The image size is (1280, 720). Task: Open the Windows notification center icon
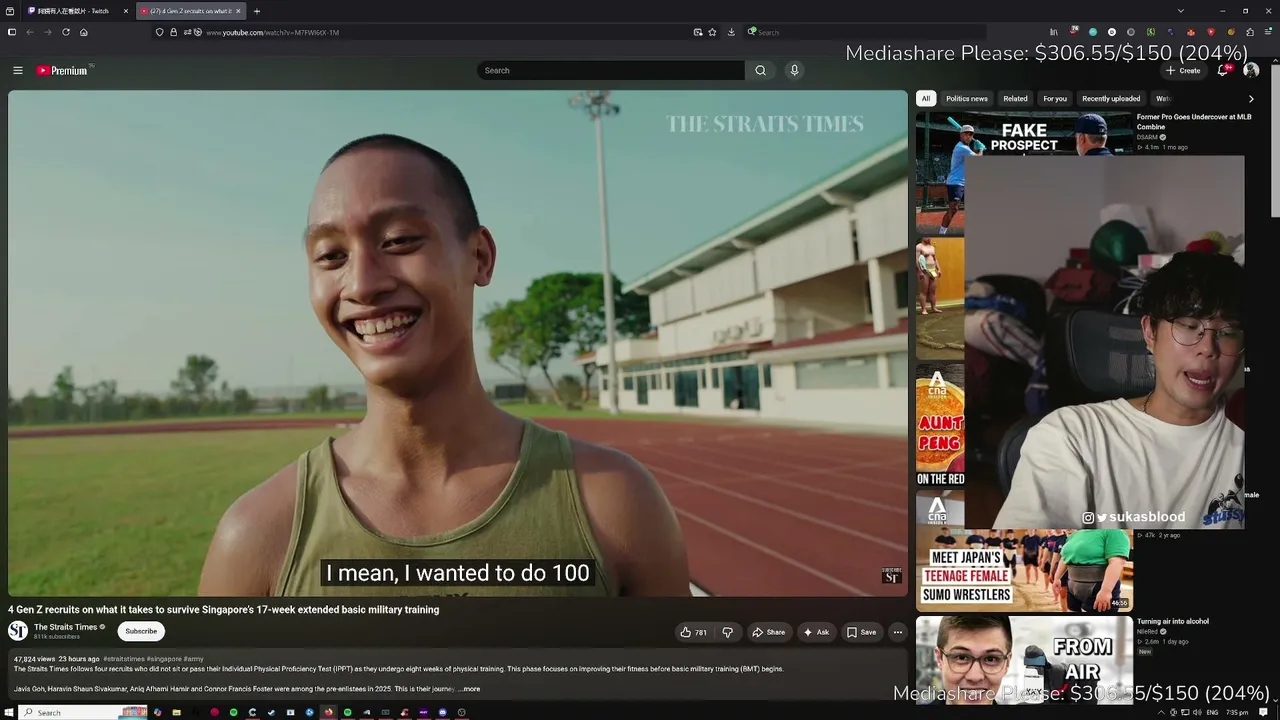[x=1263, y=712]
